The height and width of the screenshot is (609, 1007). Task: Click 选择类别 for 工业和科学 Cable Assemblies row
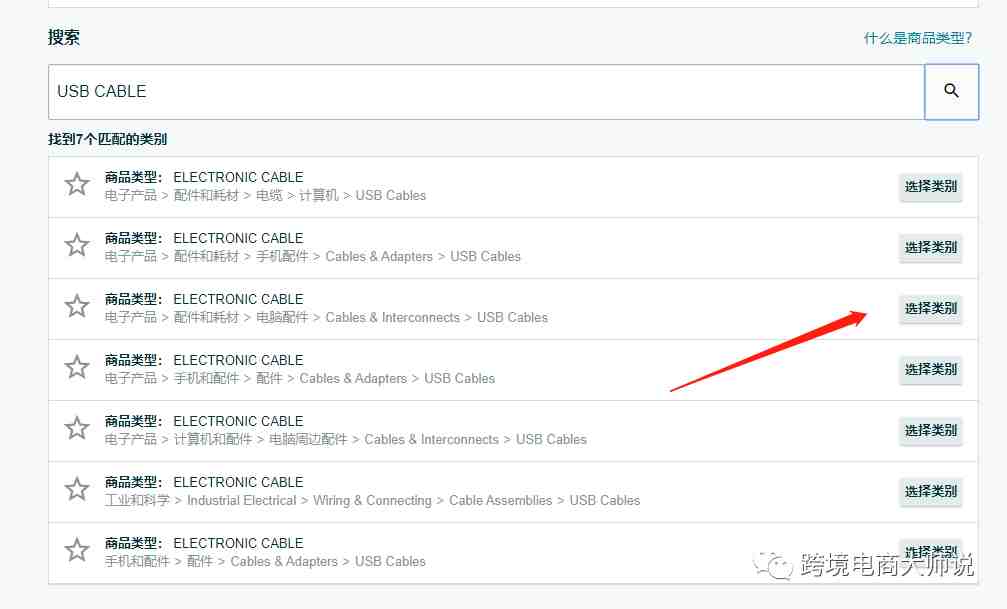tap(931, 491)
